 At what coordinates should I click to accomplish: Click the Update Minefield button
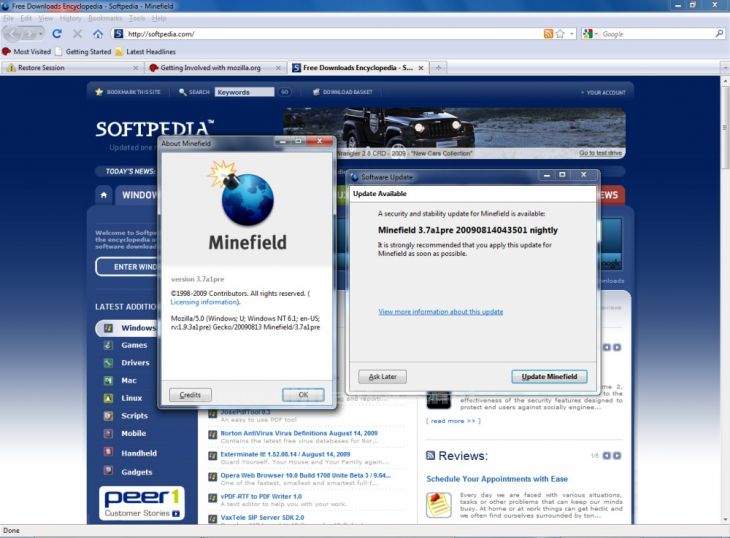coord(549,377)
